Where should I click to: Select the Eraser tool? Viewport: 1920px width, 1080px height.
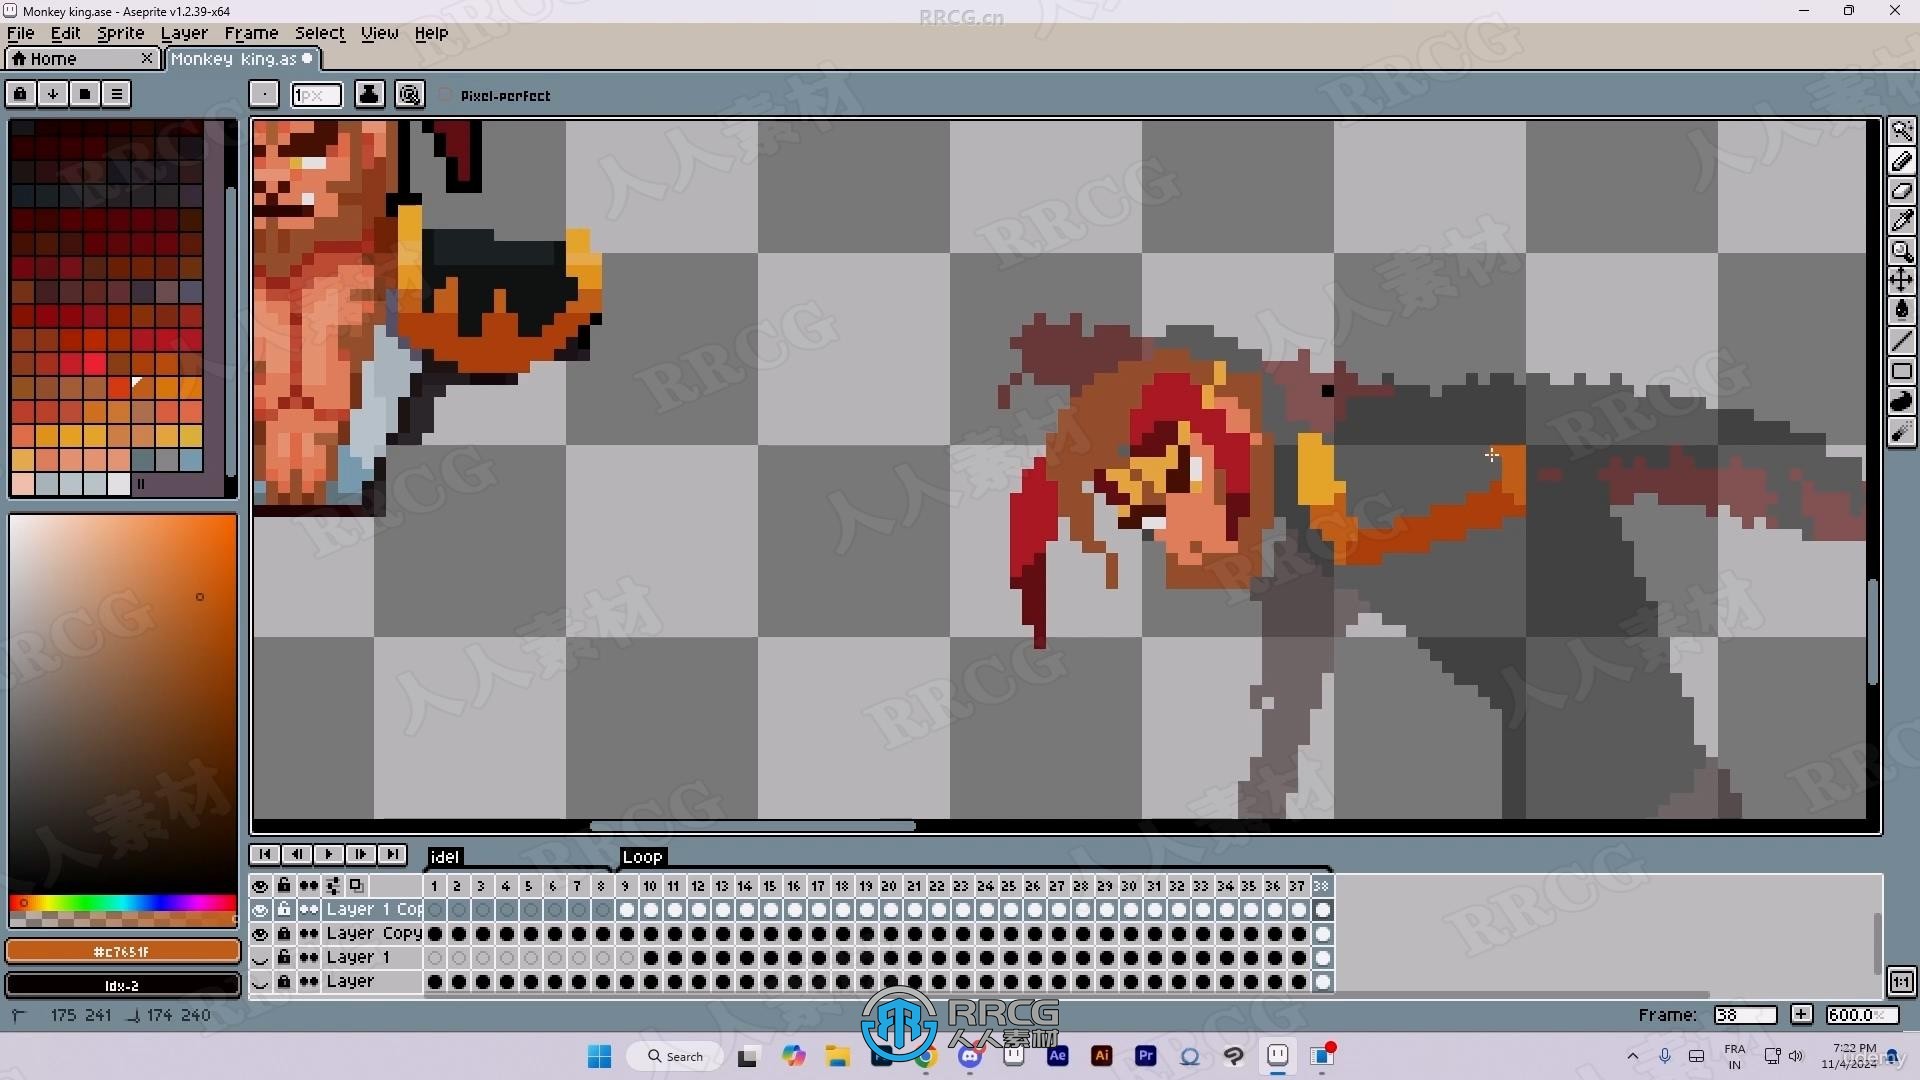click(1902, 191)
